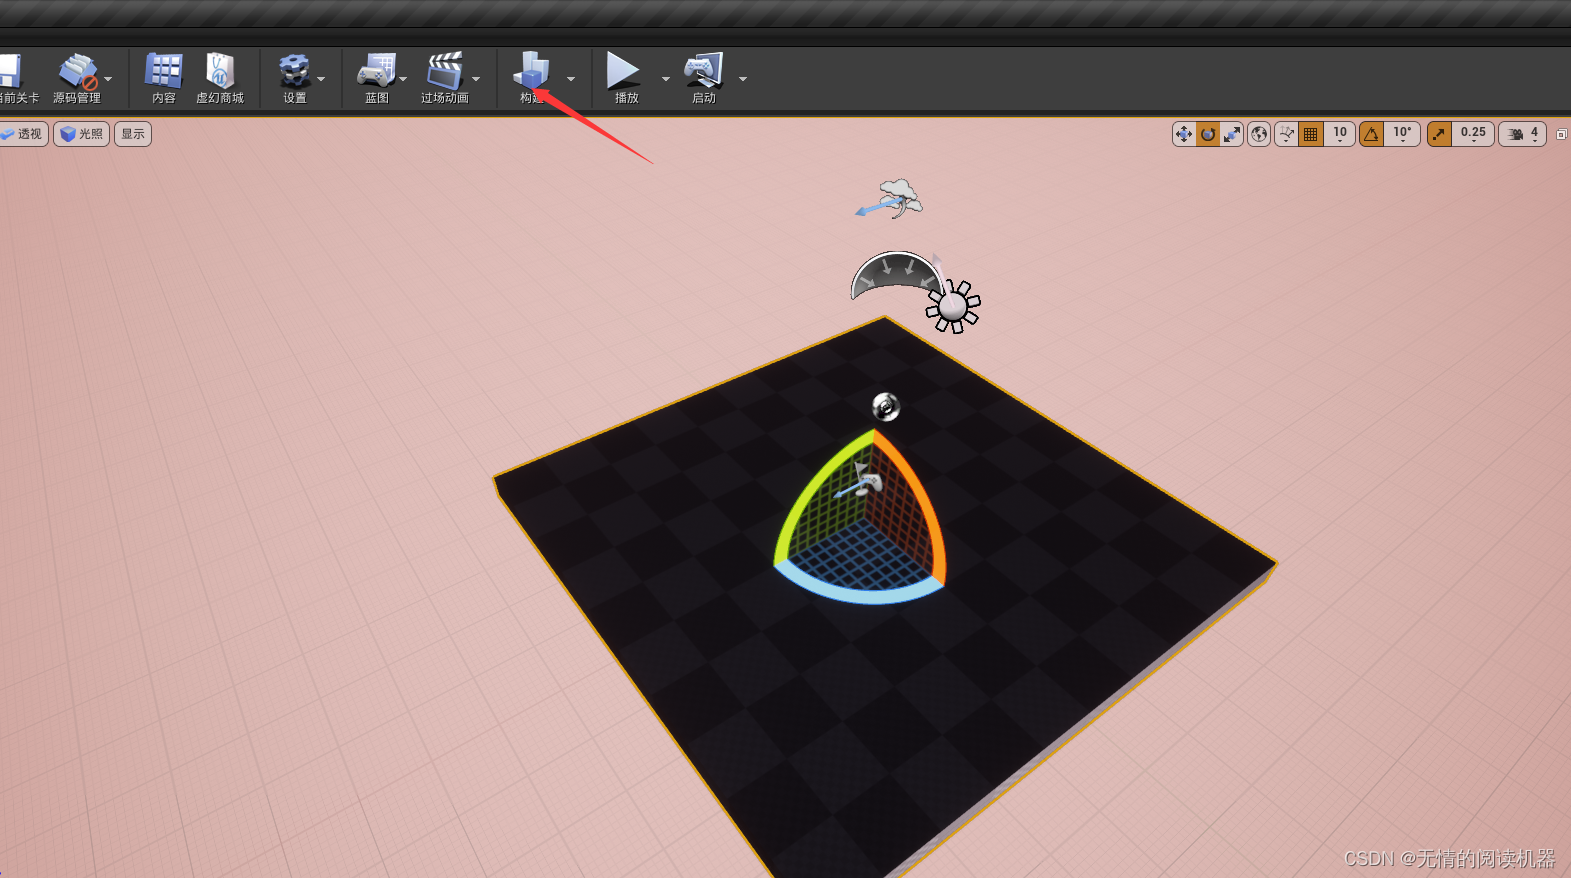Screen dimensions: 1571x878
Task: Open Settings (设置) gear icon
Action: coord(294,71)
